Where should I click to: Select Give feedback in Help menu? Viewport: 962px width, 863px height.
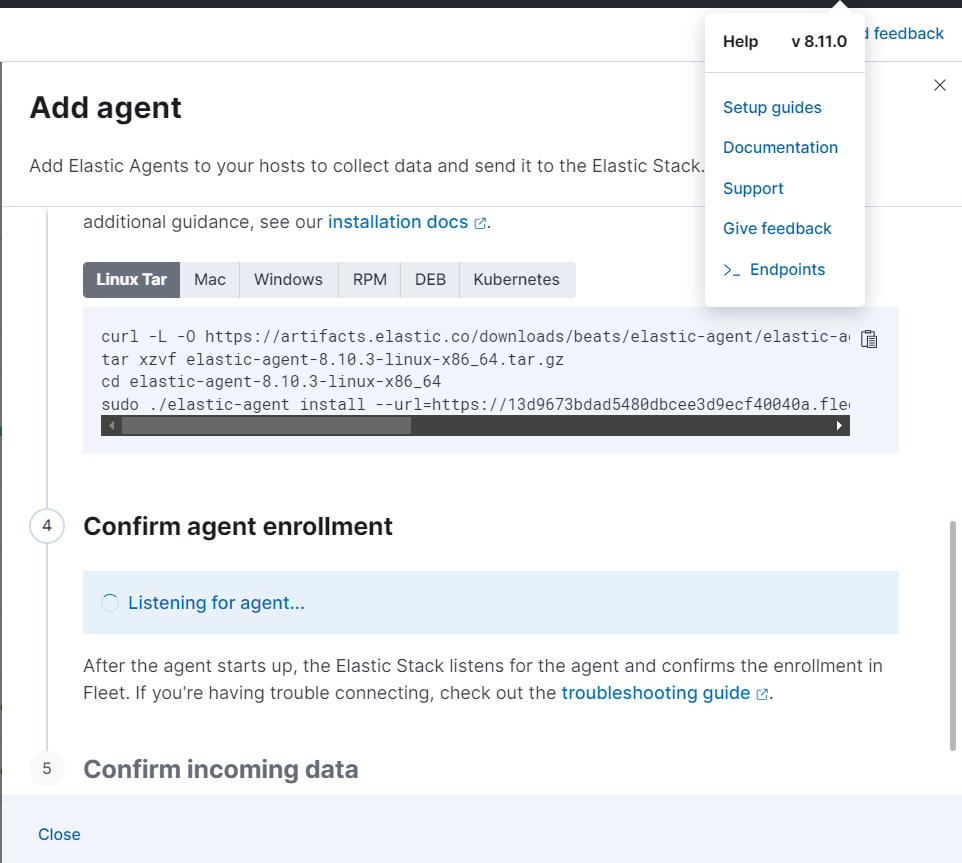pos(777,228)
